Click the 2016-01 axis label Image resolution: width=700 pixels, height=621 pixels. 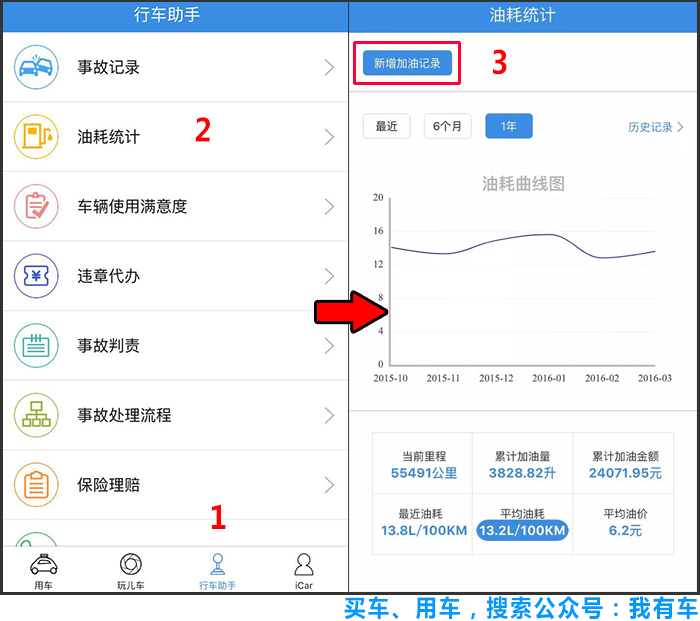(x=549, y=378)
